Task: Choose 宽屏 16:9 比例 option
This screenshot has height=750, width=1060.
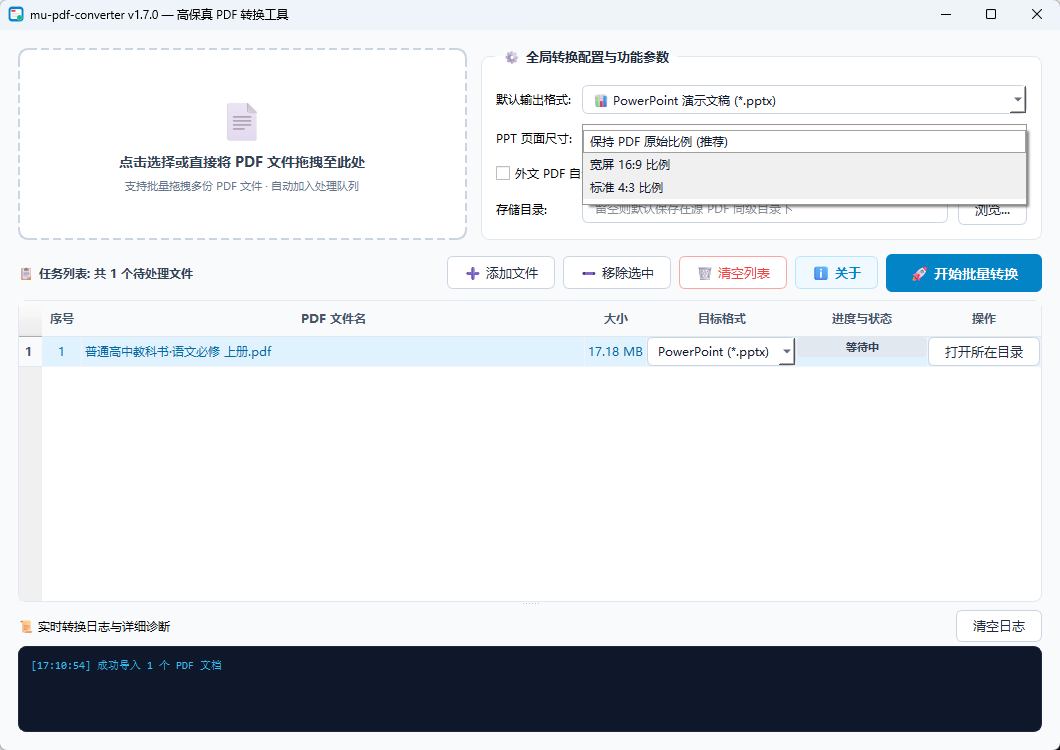Action: pyautogui.click(x=804, y=164)
